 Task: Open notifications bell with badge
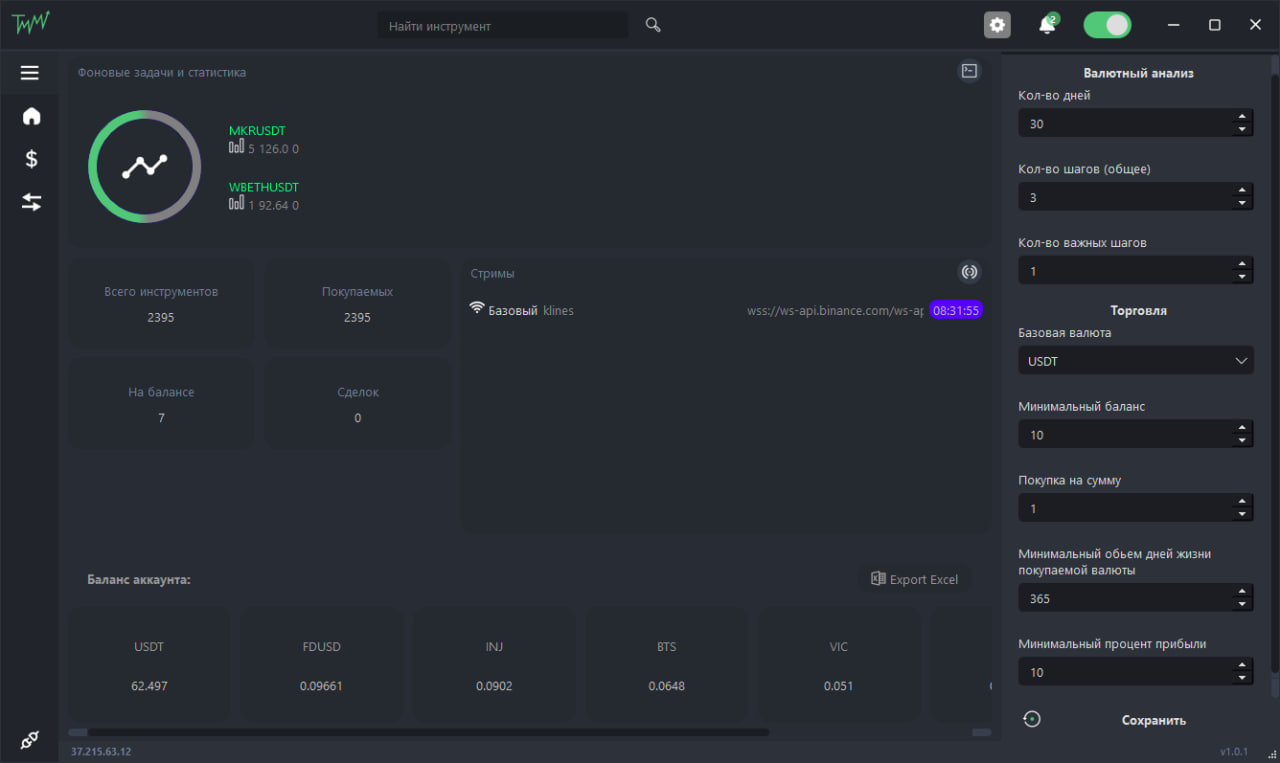(x=1048, y=24)
